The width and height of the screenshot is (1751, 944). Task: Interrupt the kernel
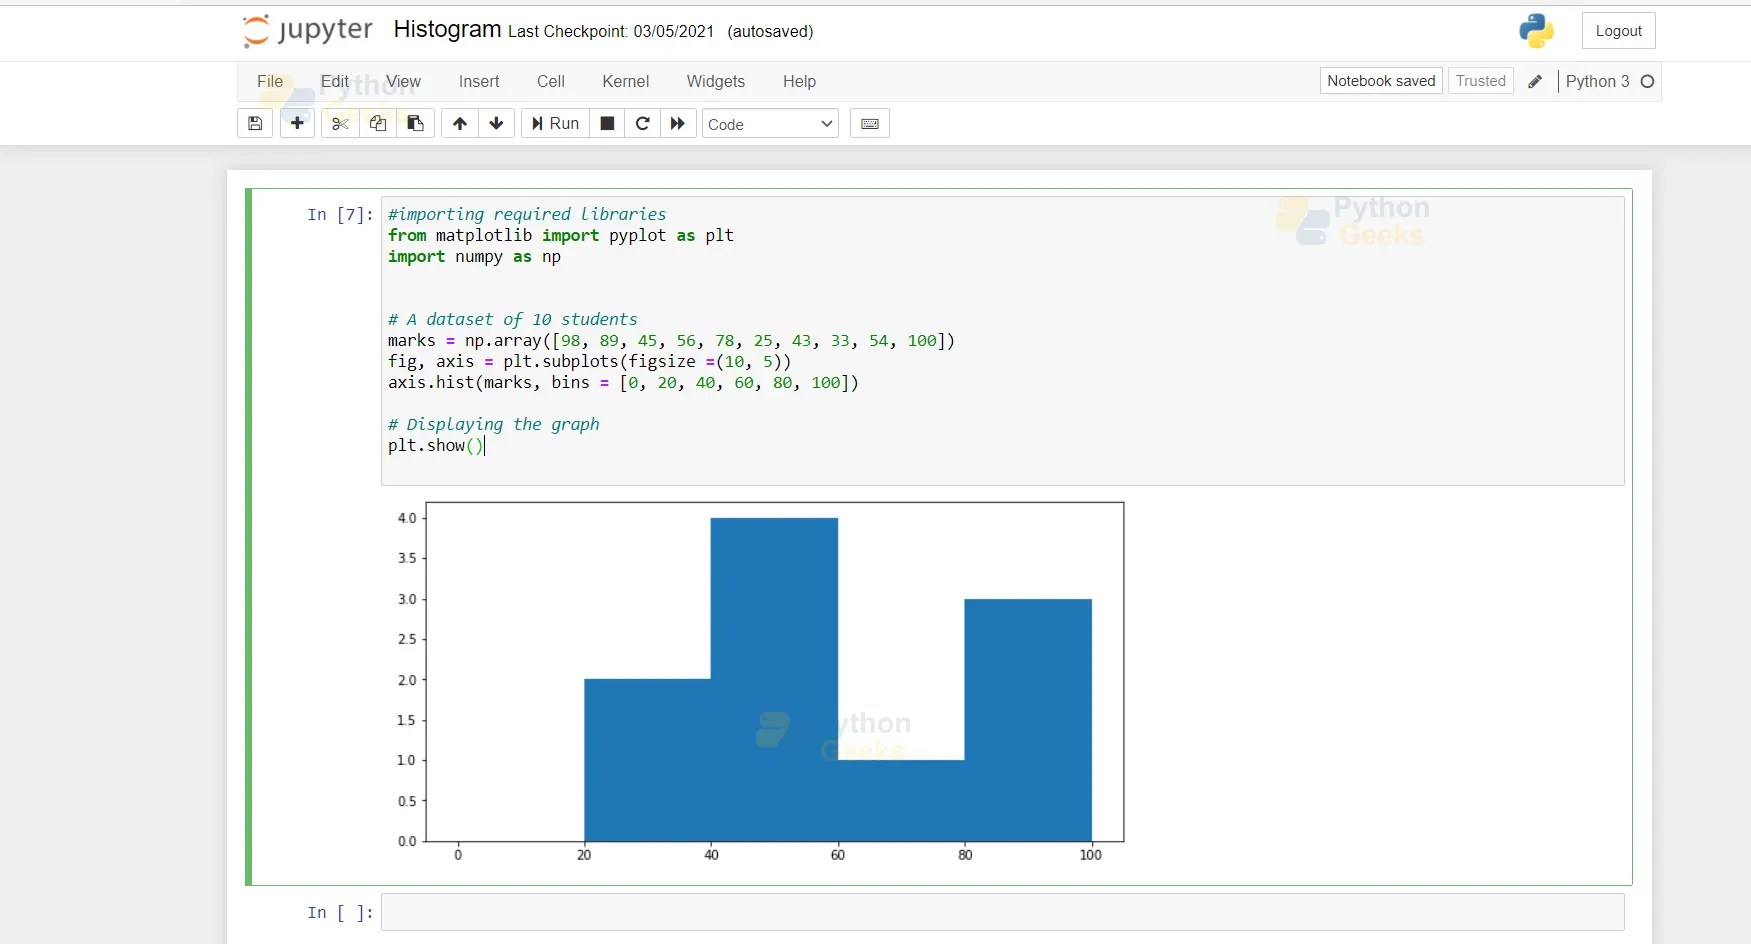[x=606, y=123]
